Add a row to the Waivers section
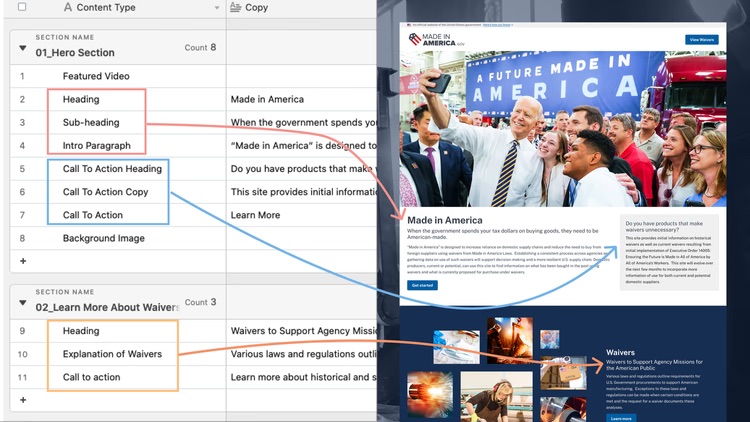 (x=22, y=400)
